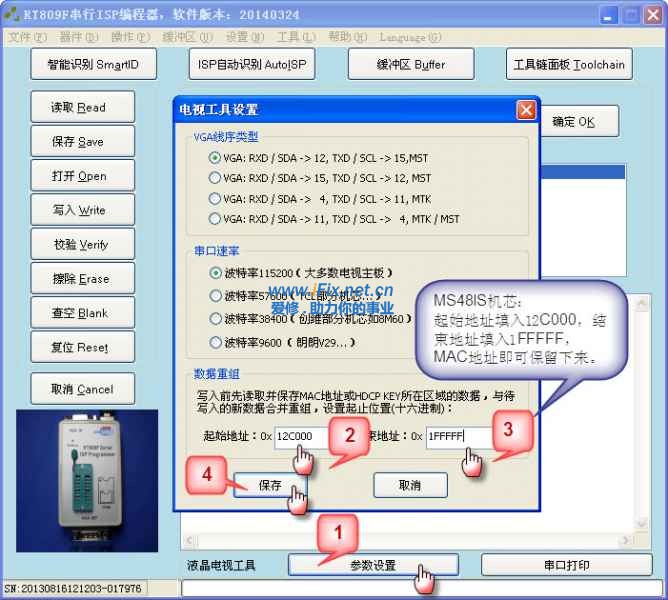Click the 读取 Read button

(78, 108)
